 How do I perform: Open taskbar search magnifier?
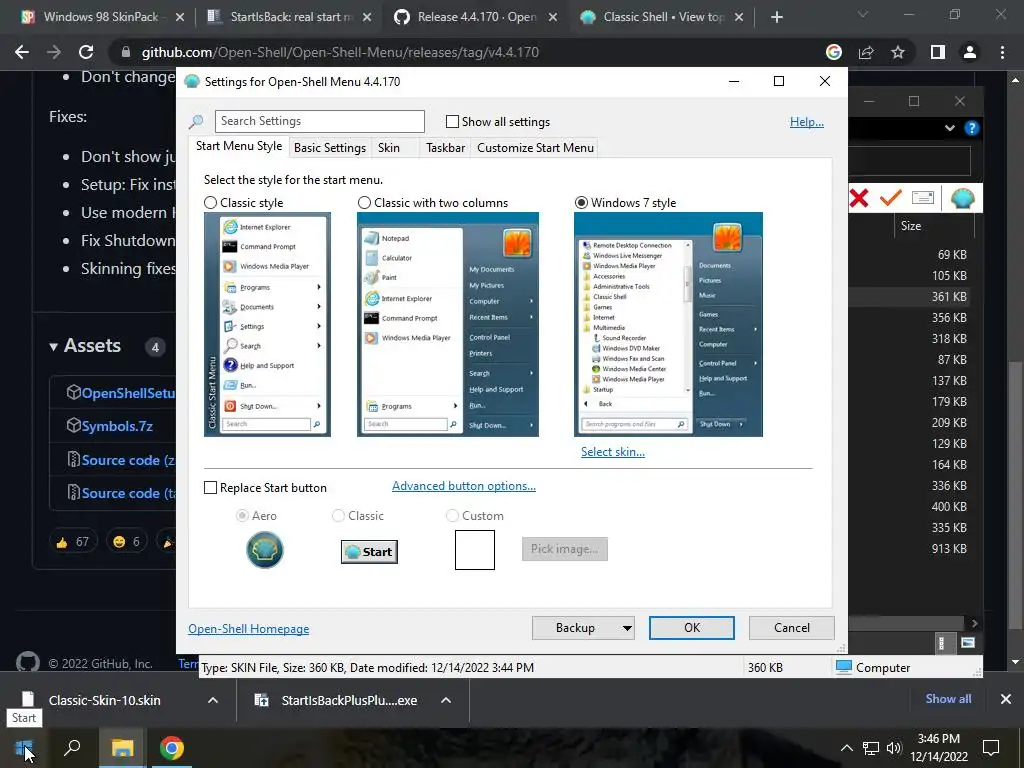[x=72, y=747]
